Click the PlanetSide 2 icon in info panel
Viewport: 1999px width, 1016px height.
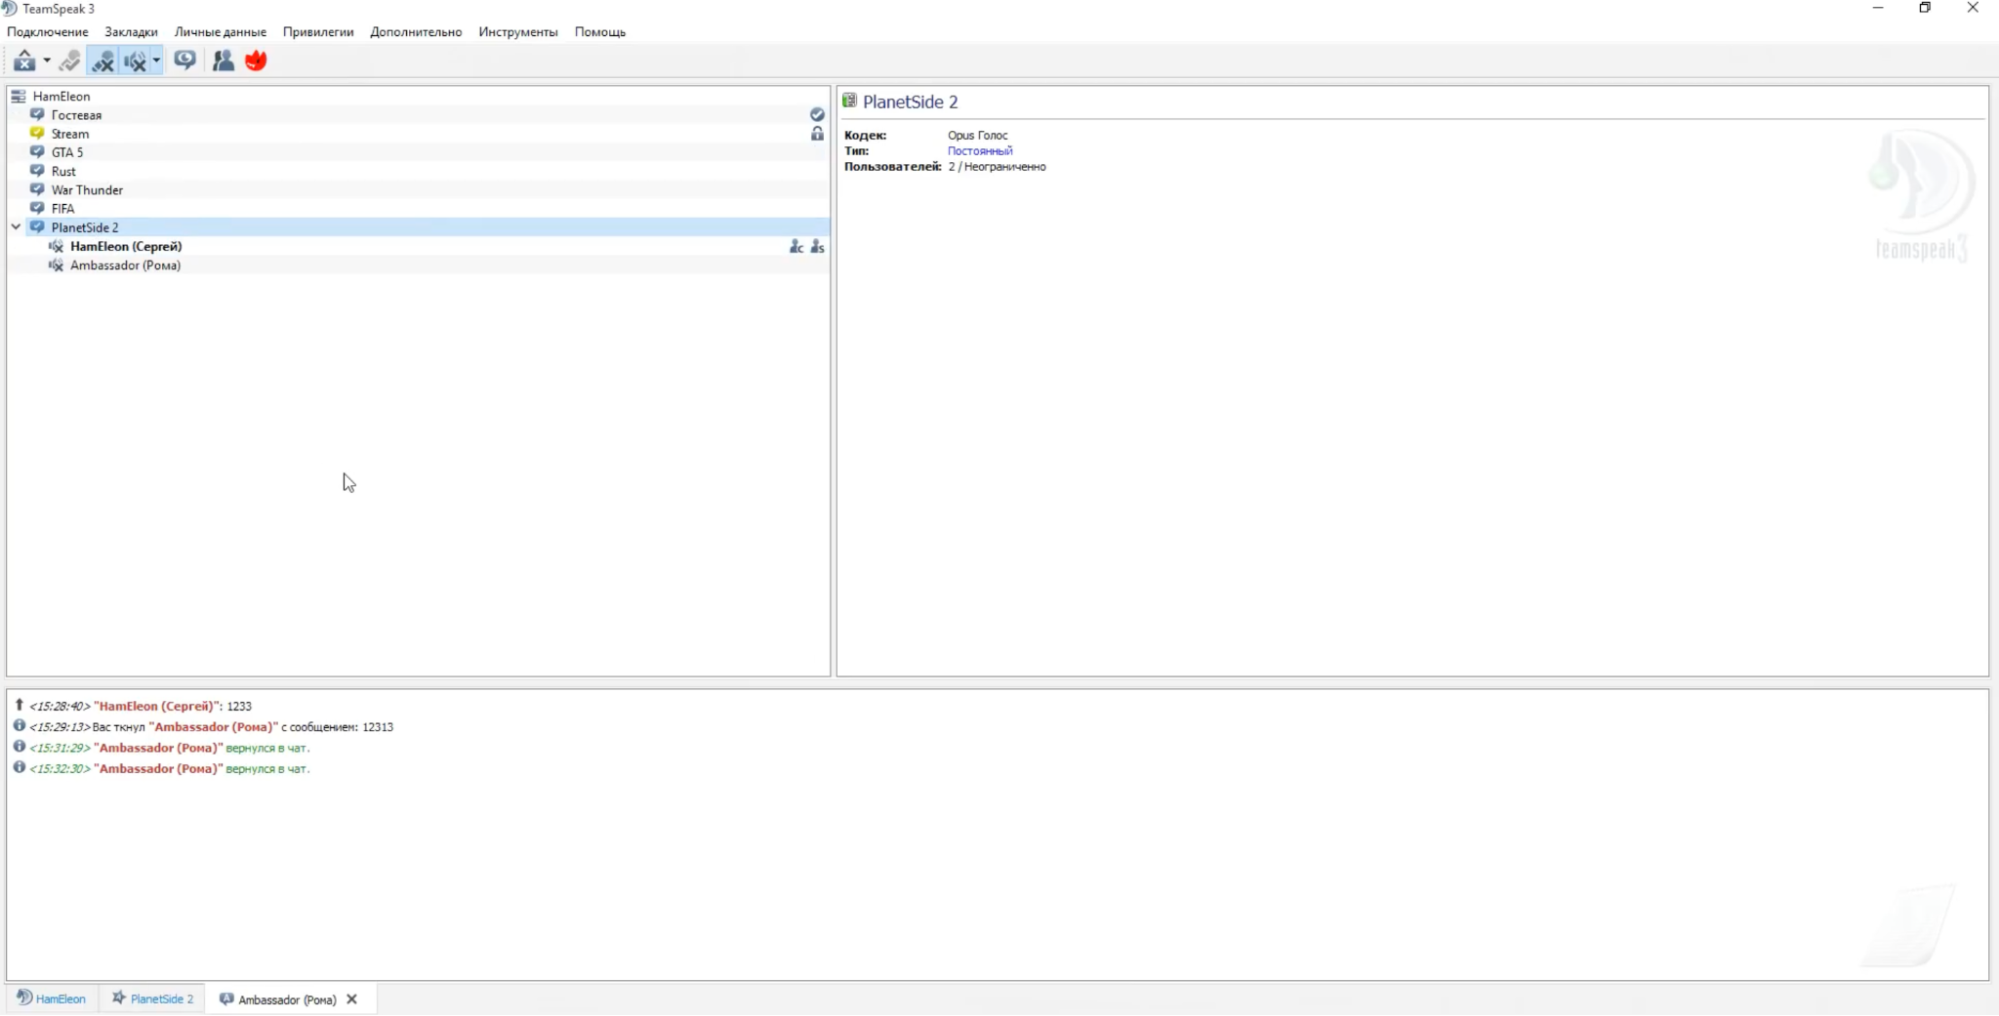point(849,101)
